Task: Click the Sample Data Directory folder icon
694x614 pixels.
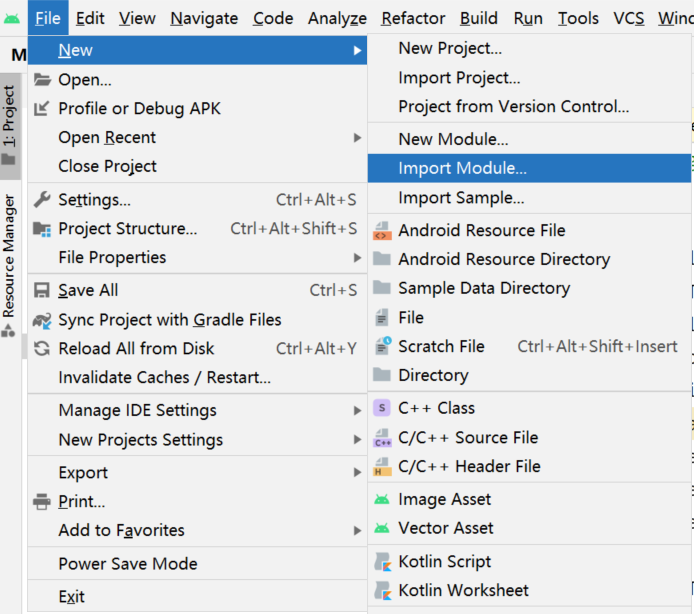Action: [x=382, y=287]
